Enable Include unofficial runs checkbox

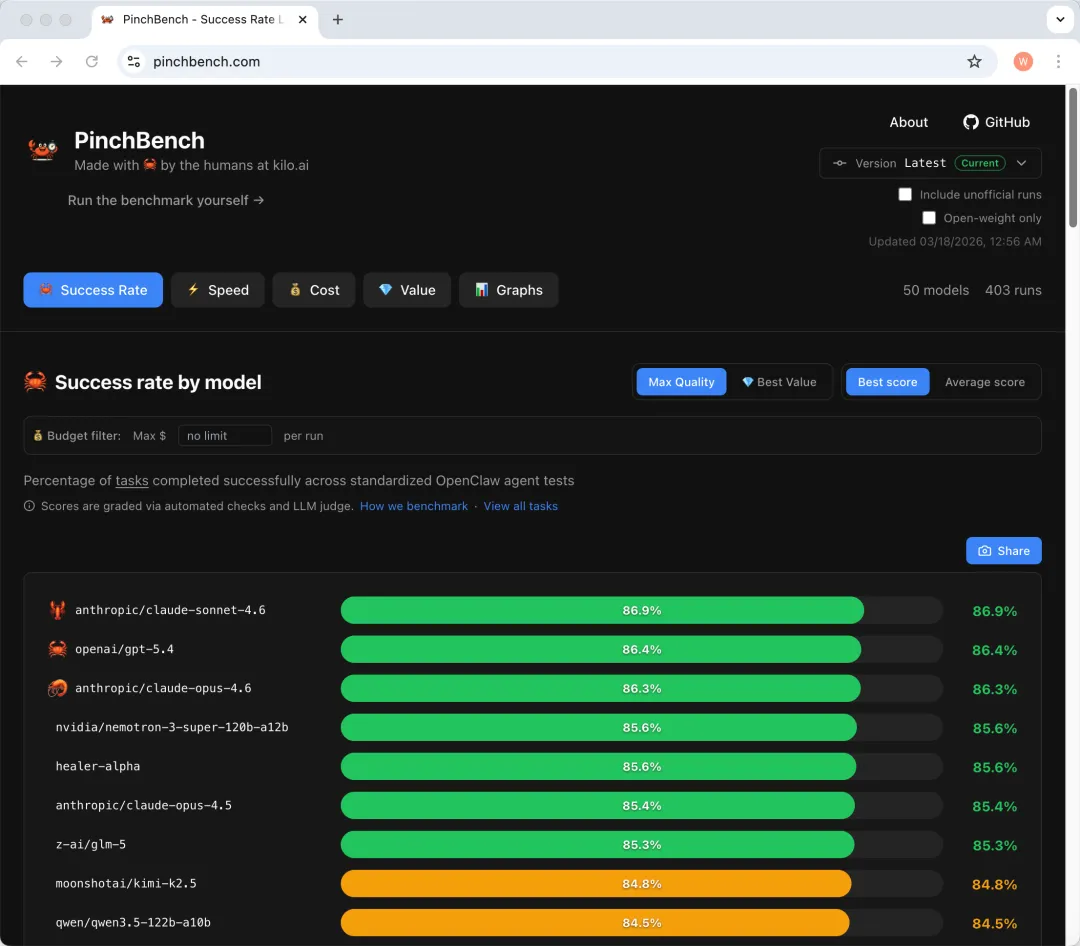click(x=905, y=194)
